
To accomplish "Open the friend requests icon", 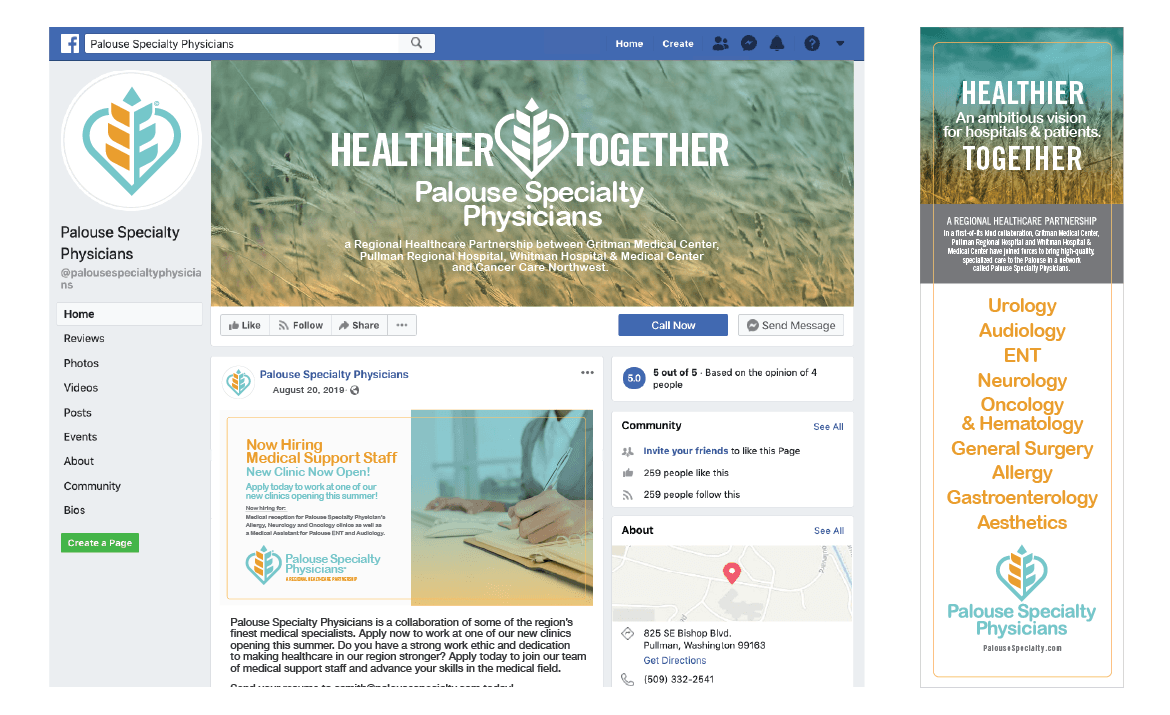I will click(720, 44).
